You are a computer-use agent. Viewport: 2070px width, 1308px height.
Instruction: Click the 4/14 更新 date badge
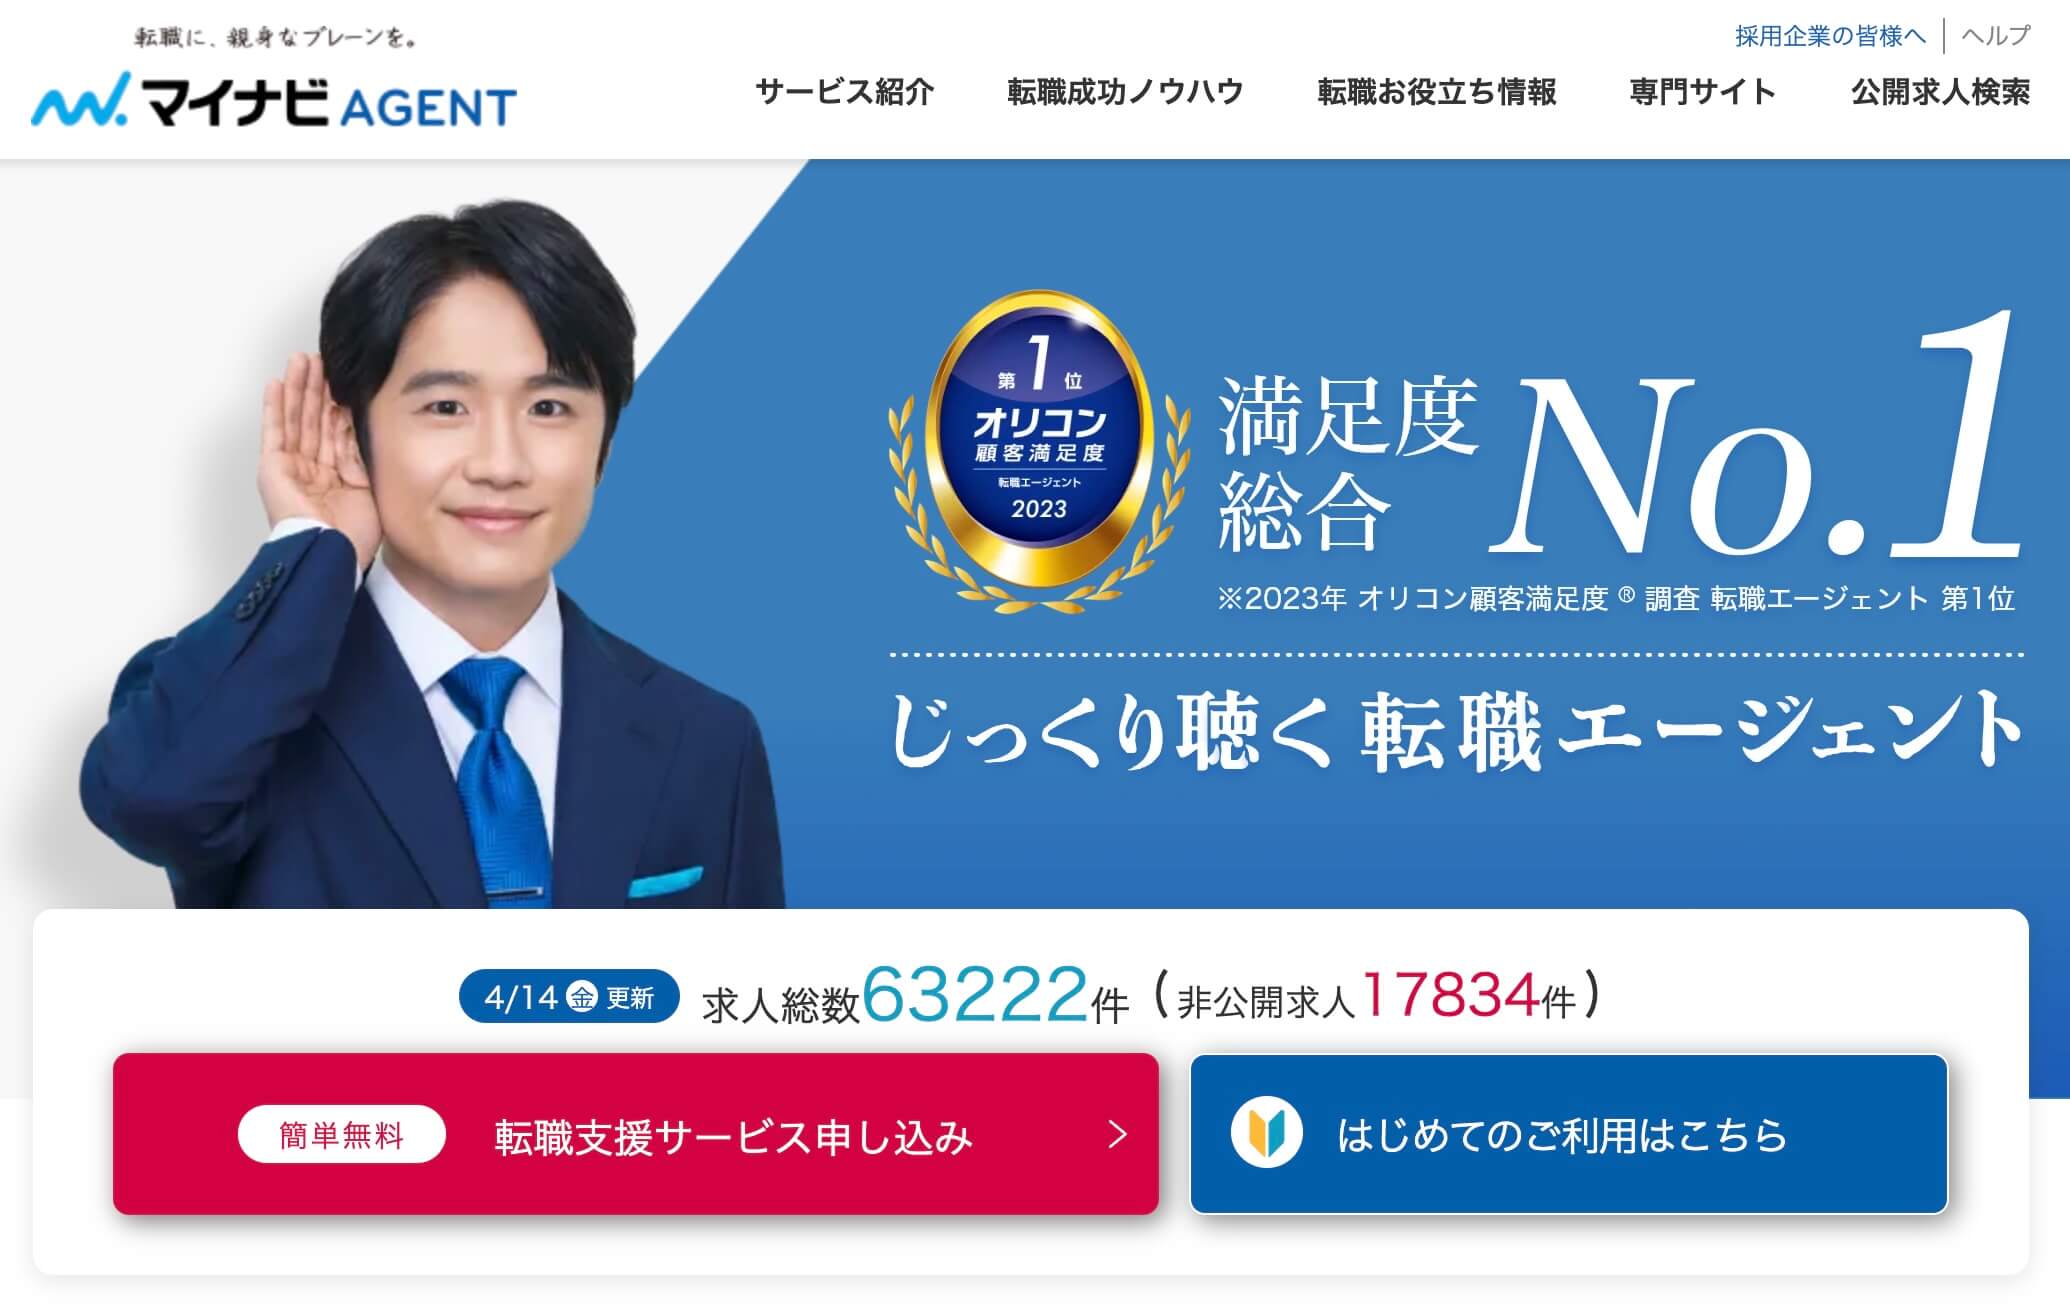coord(569,996)
